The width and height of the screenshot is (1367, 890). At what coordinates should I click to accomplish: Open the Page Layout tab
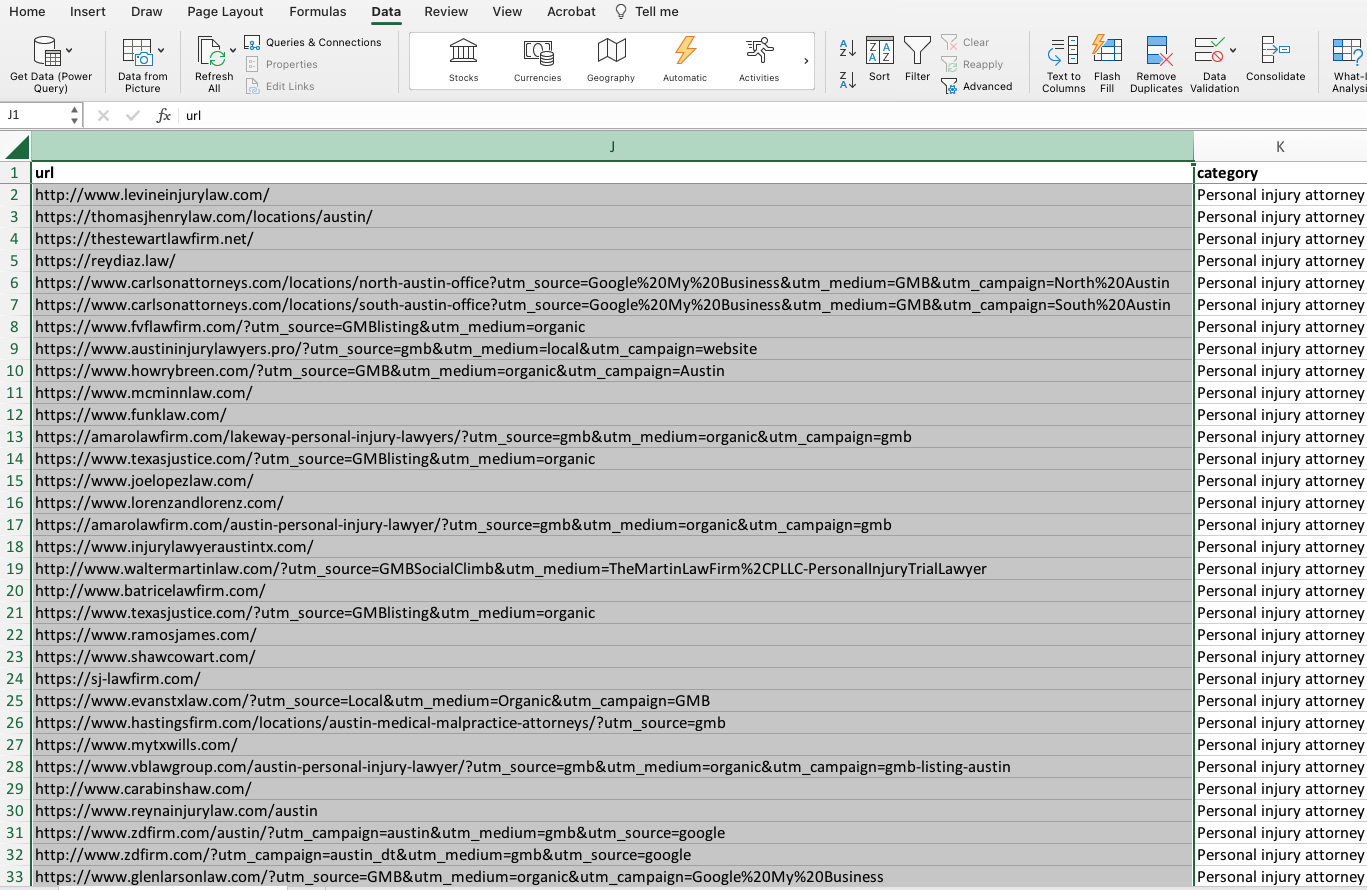[x=225, y=12]
